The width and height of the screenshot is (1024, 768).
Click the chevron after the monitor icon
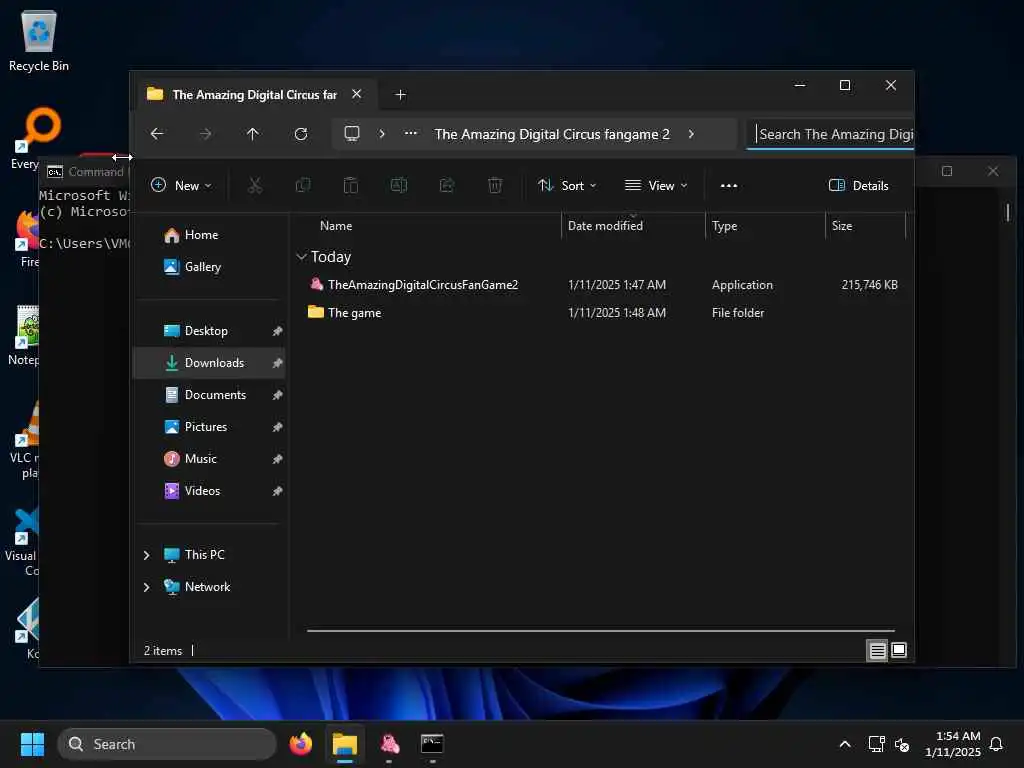point(382,134)
